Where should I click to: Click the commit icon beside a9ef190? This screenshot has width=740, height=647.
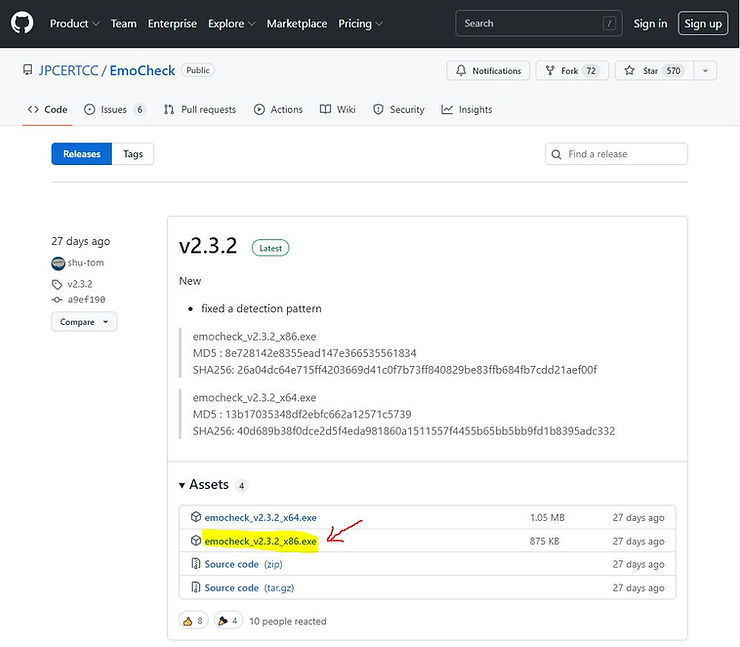point(57,300)
